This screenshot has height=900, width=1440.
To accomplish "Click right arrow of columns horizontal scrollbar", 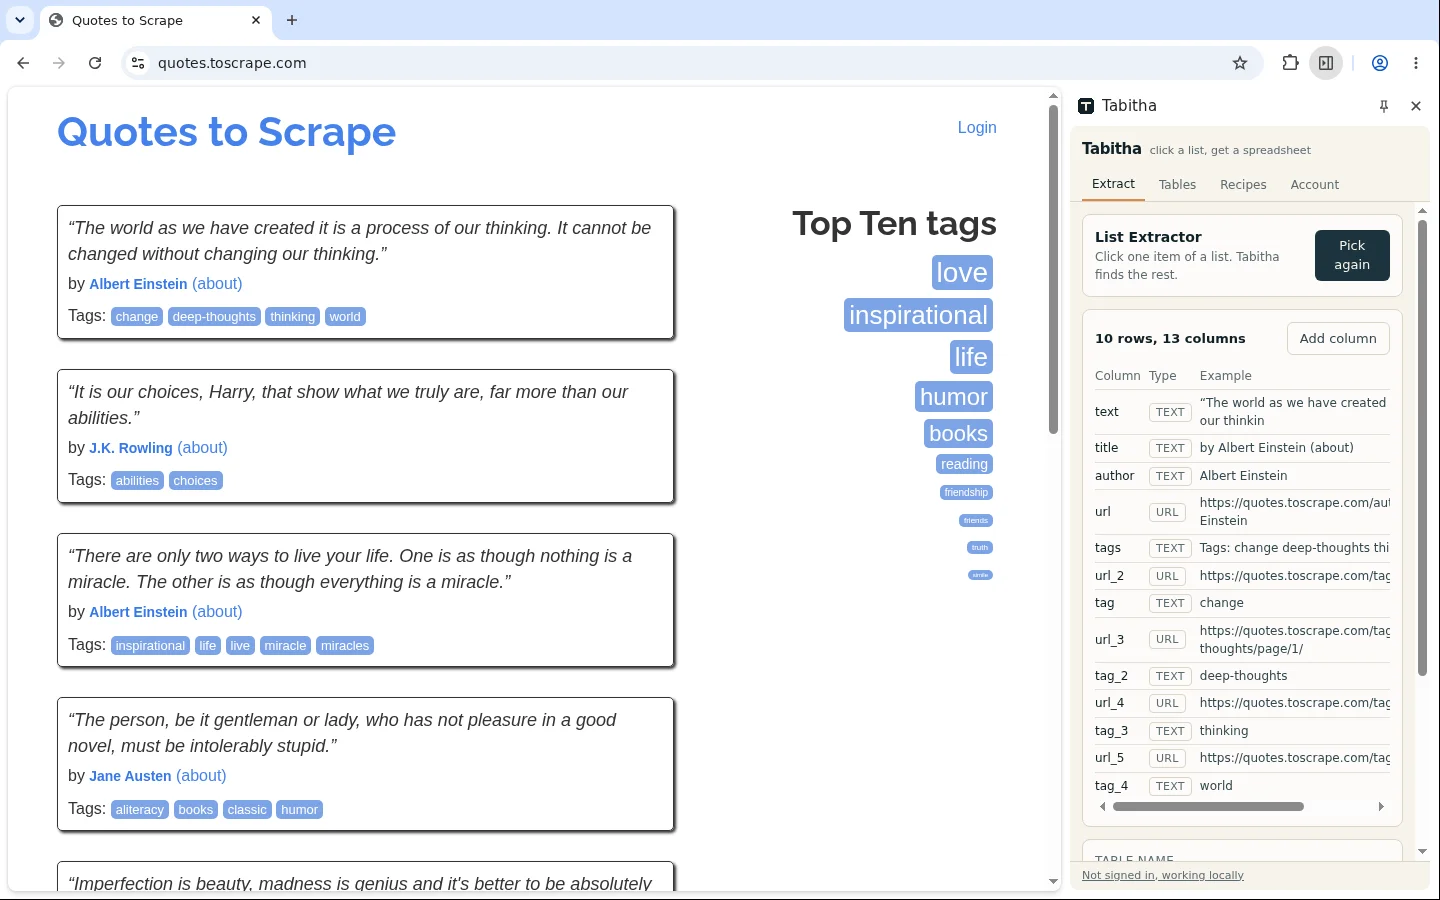I will (1382, 806).
